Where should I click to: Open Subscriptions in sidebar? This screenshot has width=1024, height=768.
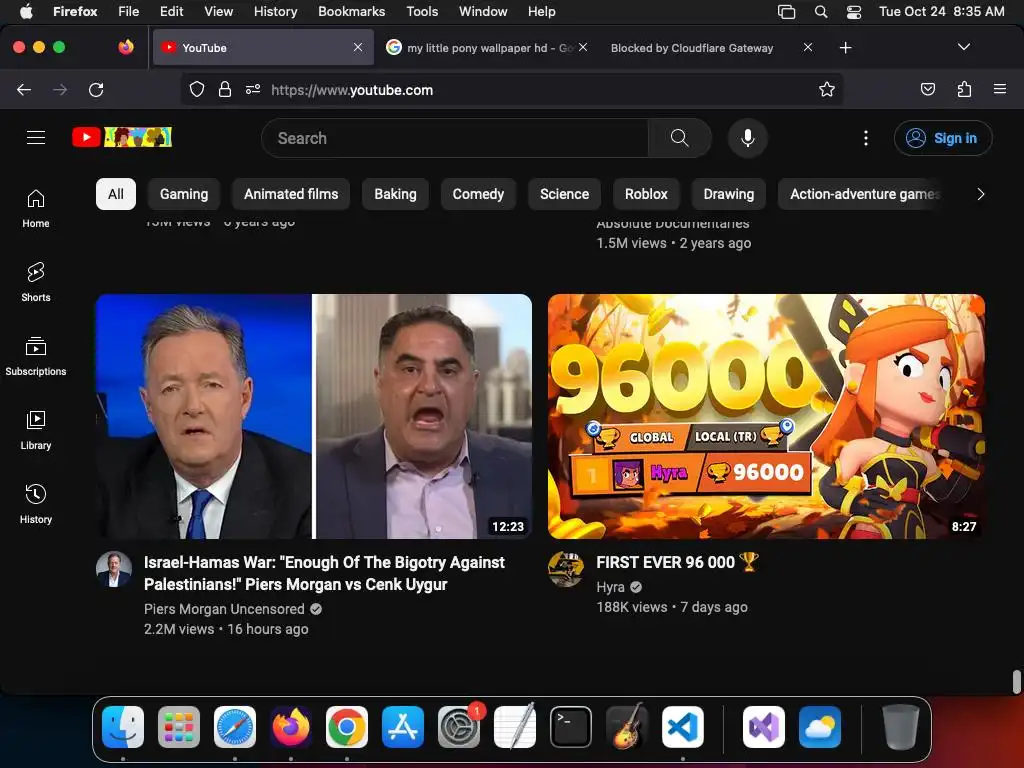(36, 357)
